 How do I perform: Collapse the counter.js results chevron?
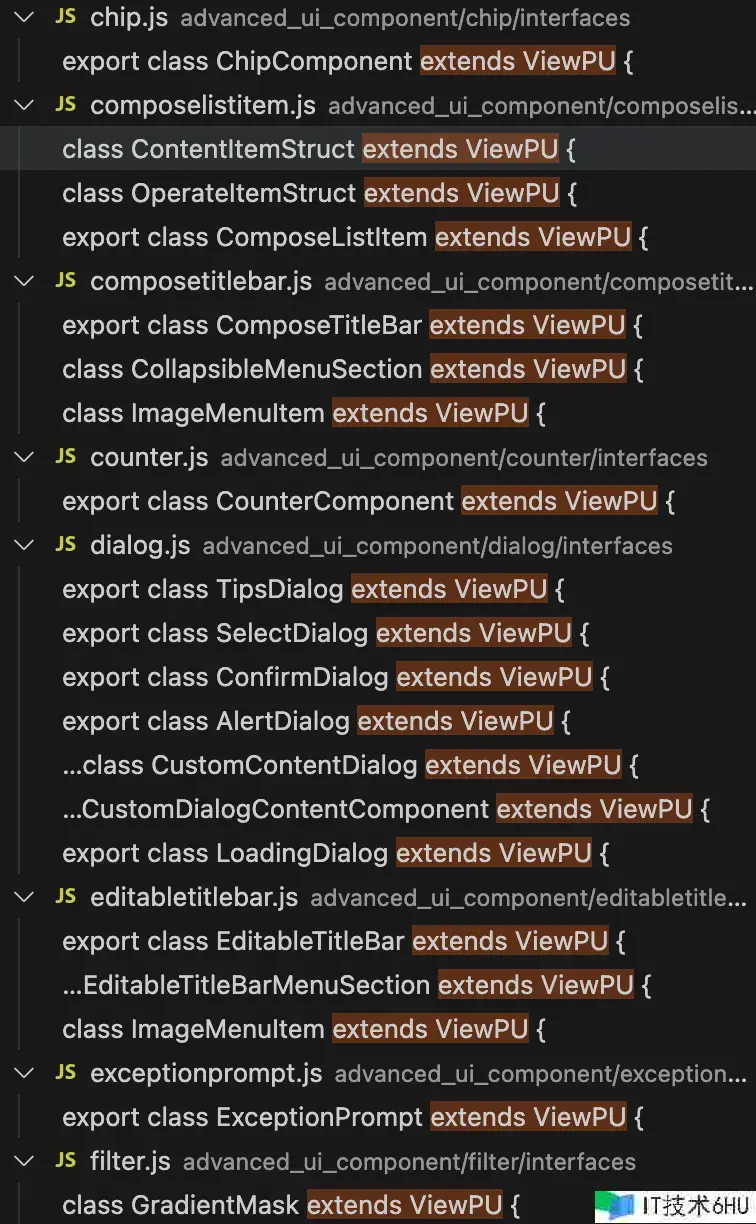tap(23, 457)
